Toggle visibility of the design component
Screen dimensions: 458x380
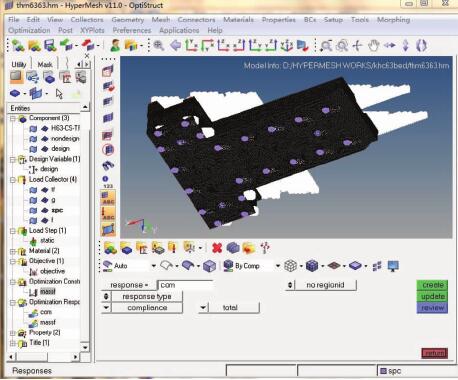[x=33, y=149]
